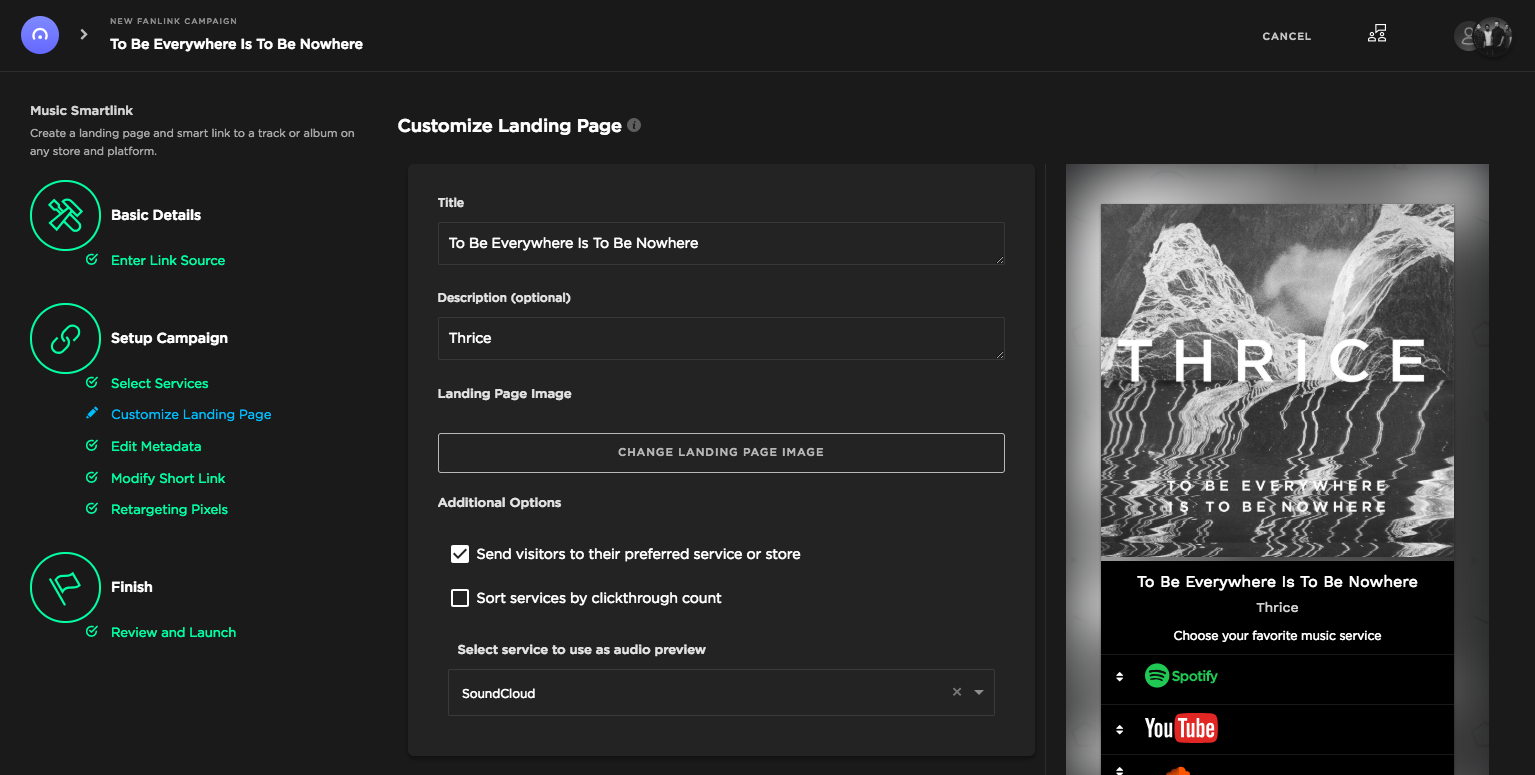Click the YouTube reorder handle in preview
Image resolution: width=1535 pixels, height=775 pixels.
[1119, 729]
